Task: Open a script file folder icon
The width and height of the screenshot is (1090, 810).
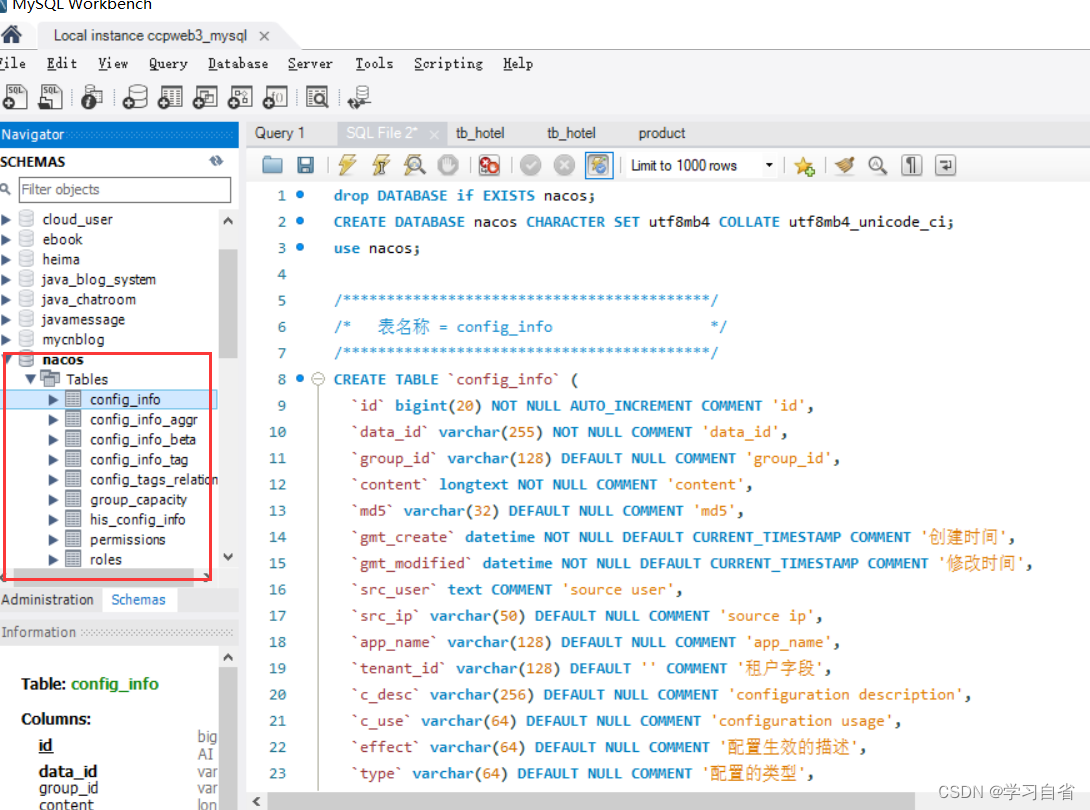Action: coord(272,165)
